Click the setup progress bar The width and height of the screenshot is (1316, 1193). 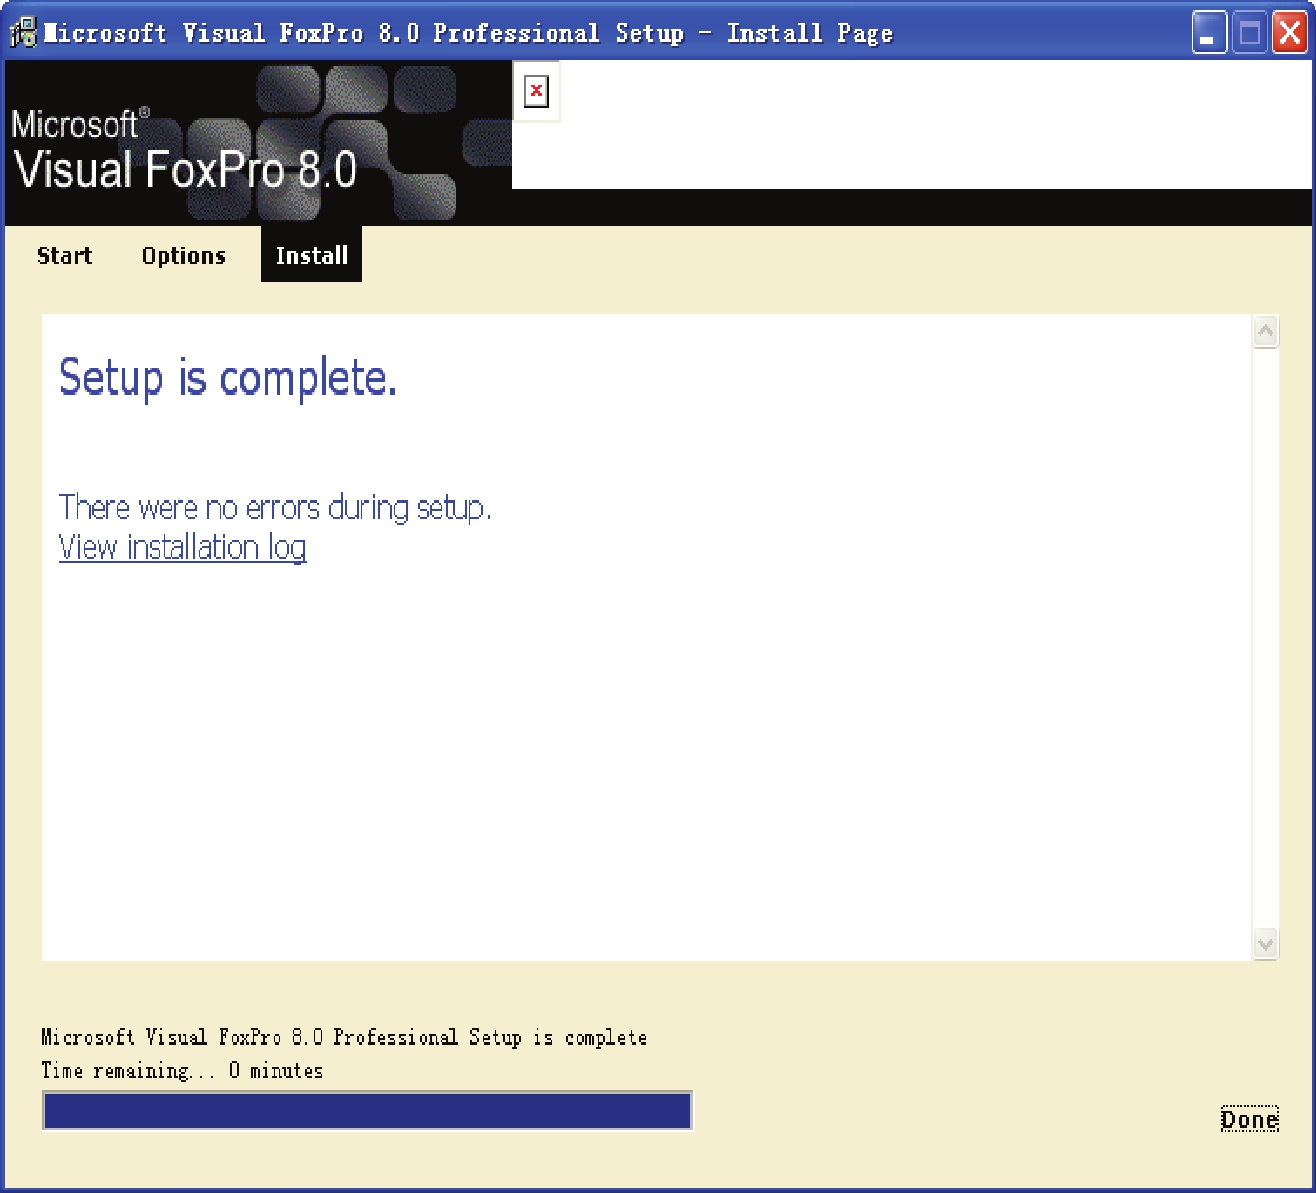(367, 1111)
